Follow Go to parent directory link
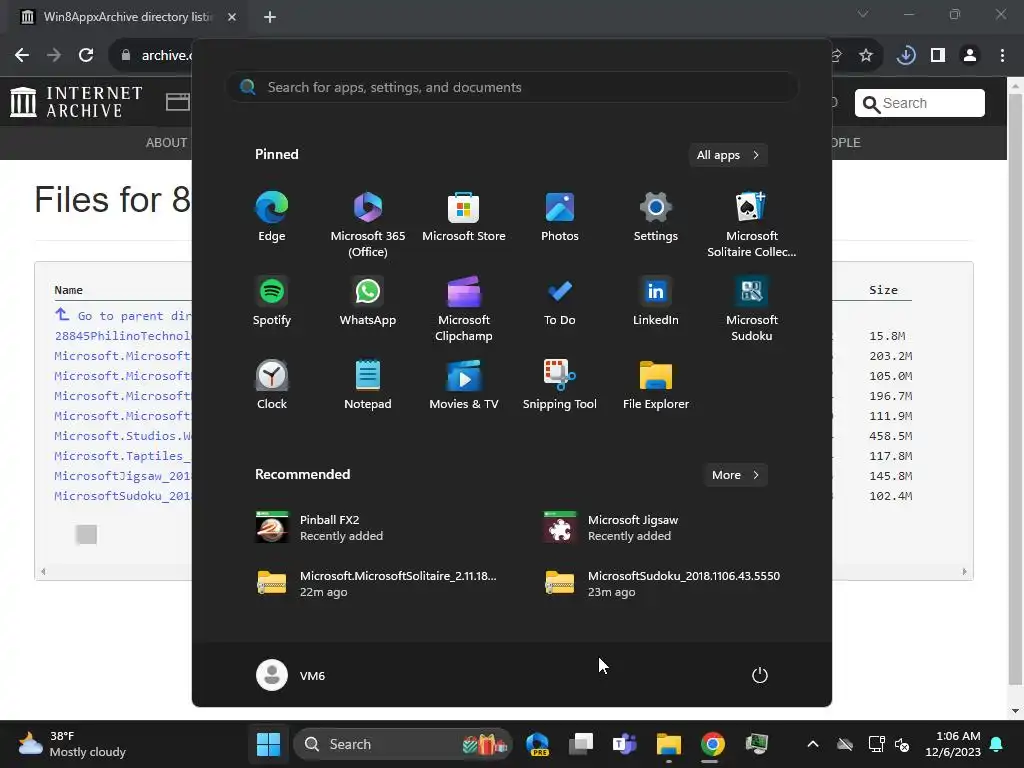 (123, 315)
